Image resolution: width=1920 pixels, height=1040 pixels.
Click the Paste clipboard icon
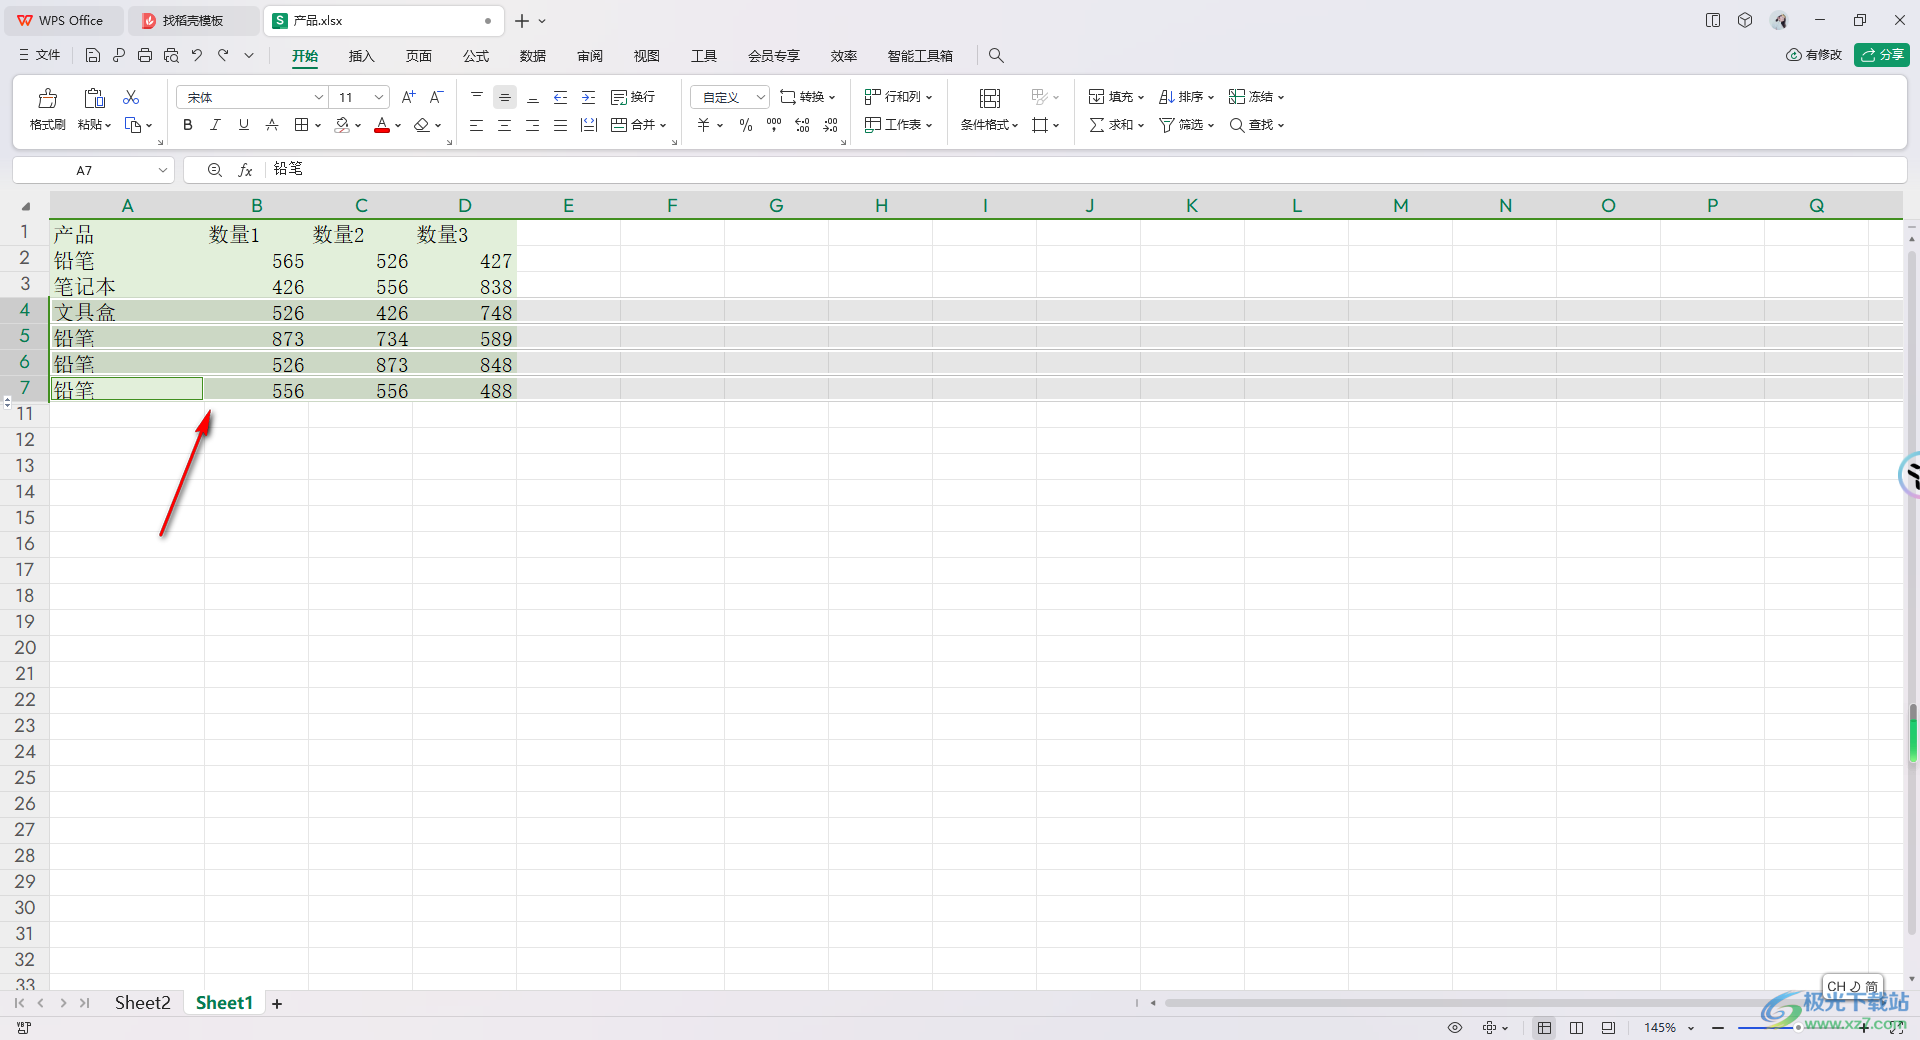coord(94,98)
